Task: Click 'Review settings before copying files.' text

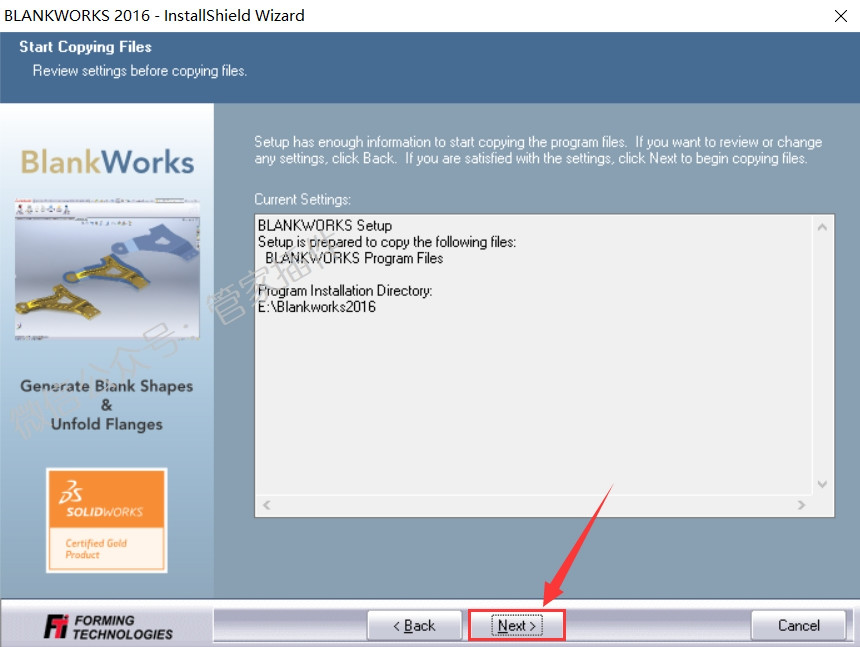Action: 140,71
